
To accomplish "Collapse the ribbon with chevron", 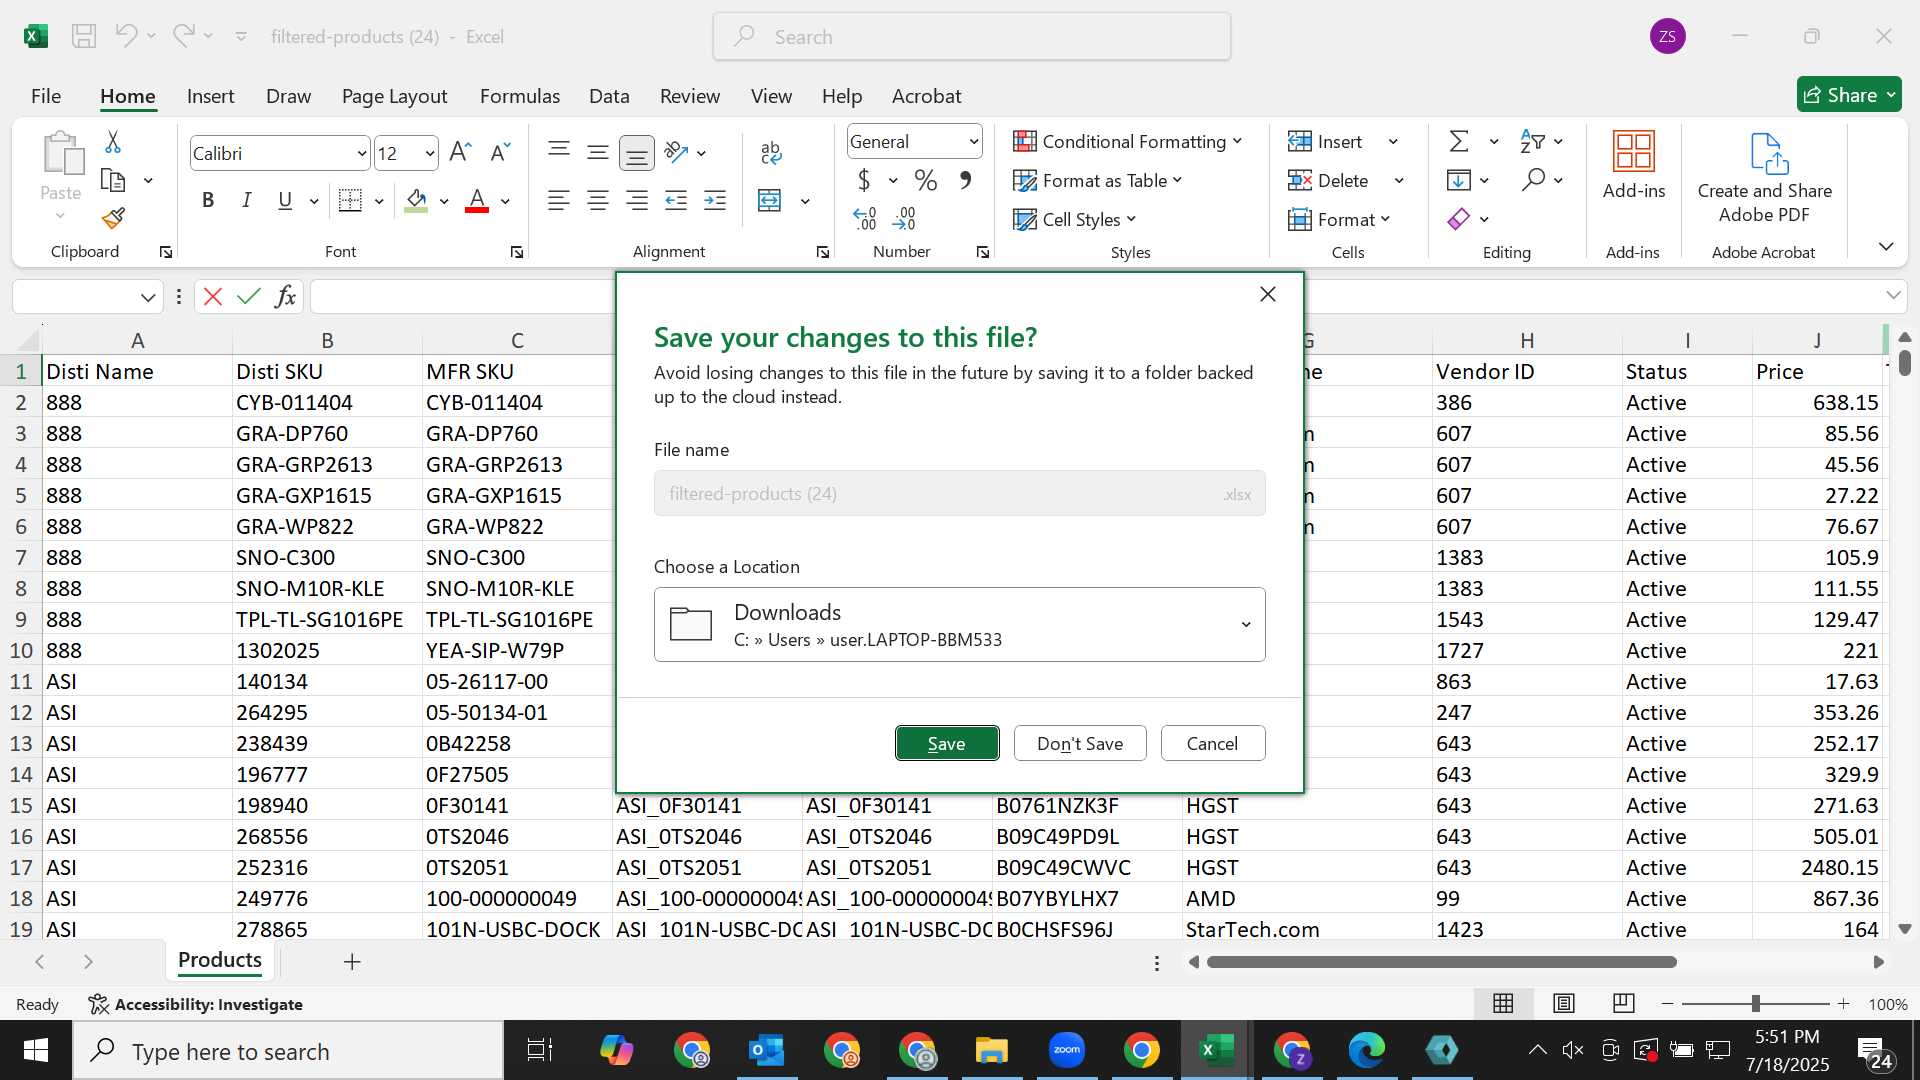I will coord(1886,247).
